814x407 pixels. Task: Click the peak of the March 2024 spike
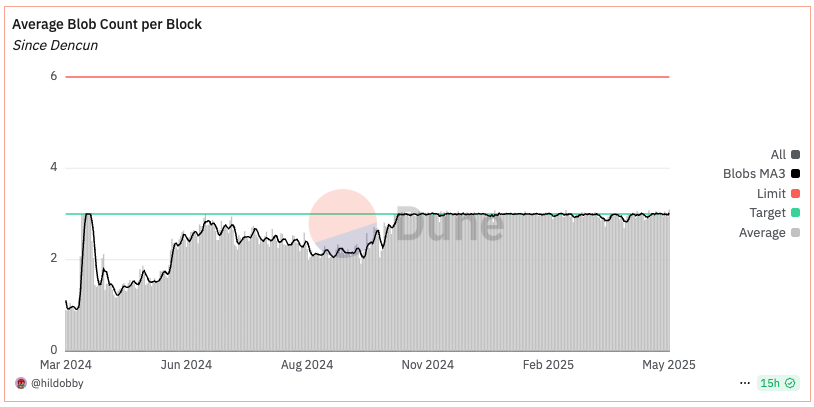(x=88, y=214)
